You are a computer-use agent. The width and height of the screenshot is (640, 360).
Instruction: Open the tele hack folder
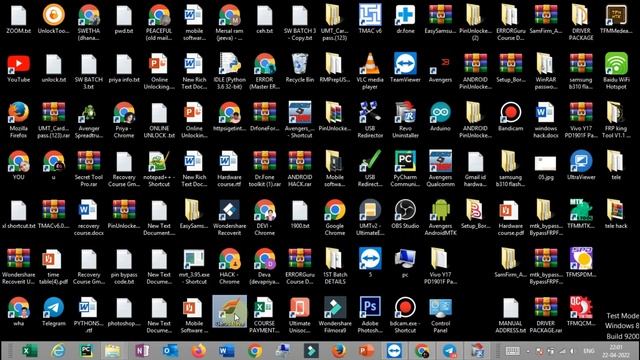point(616,214)
